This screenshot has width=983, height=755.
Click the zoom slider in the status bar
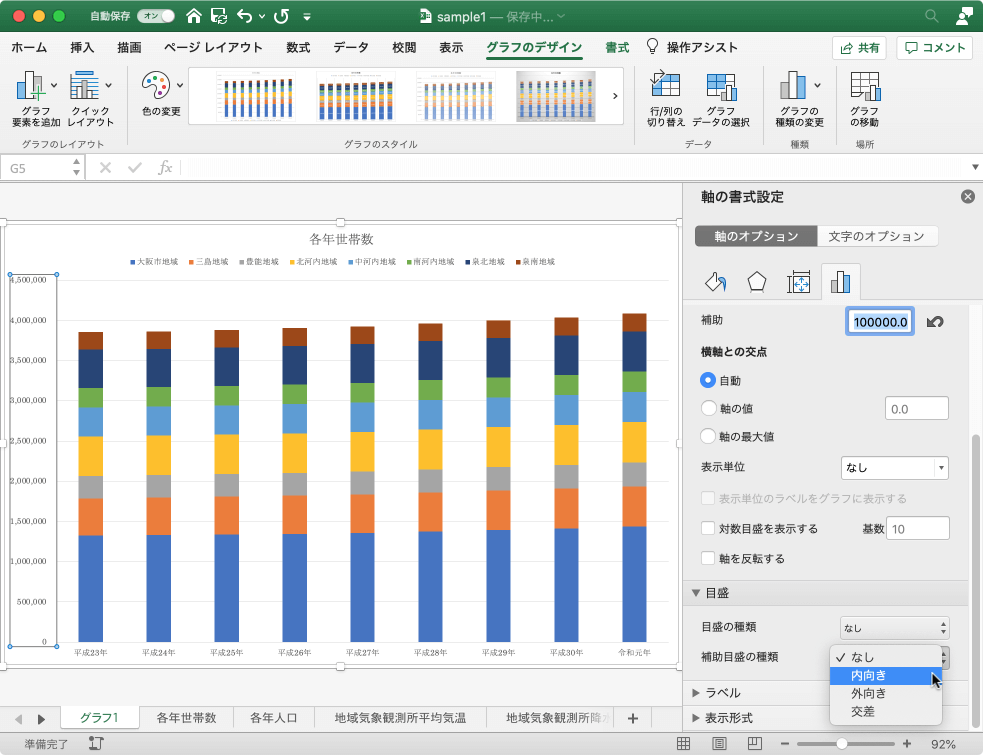[843, 744]
